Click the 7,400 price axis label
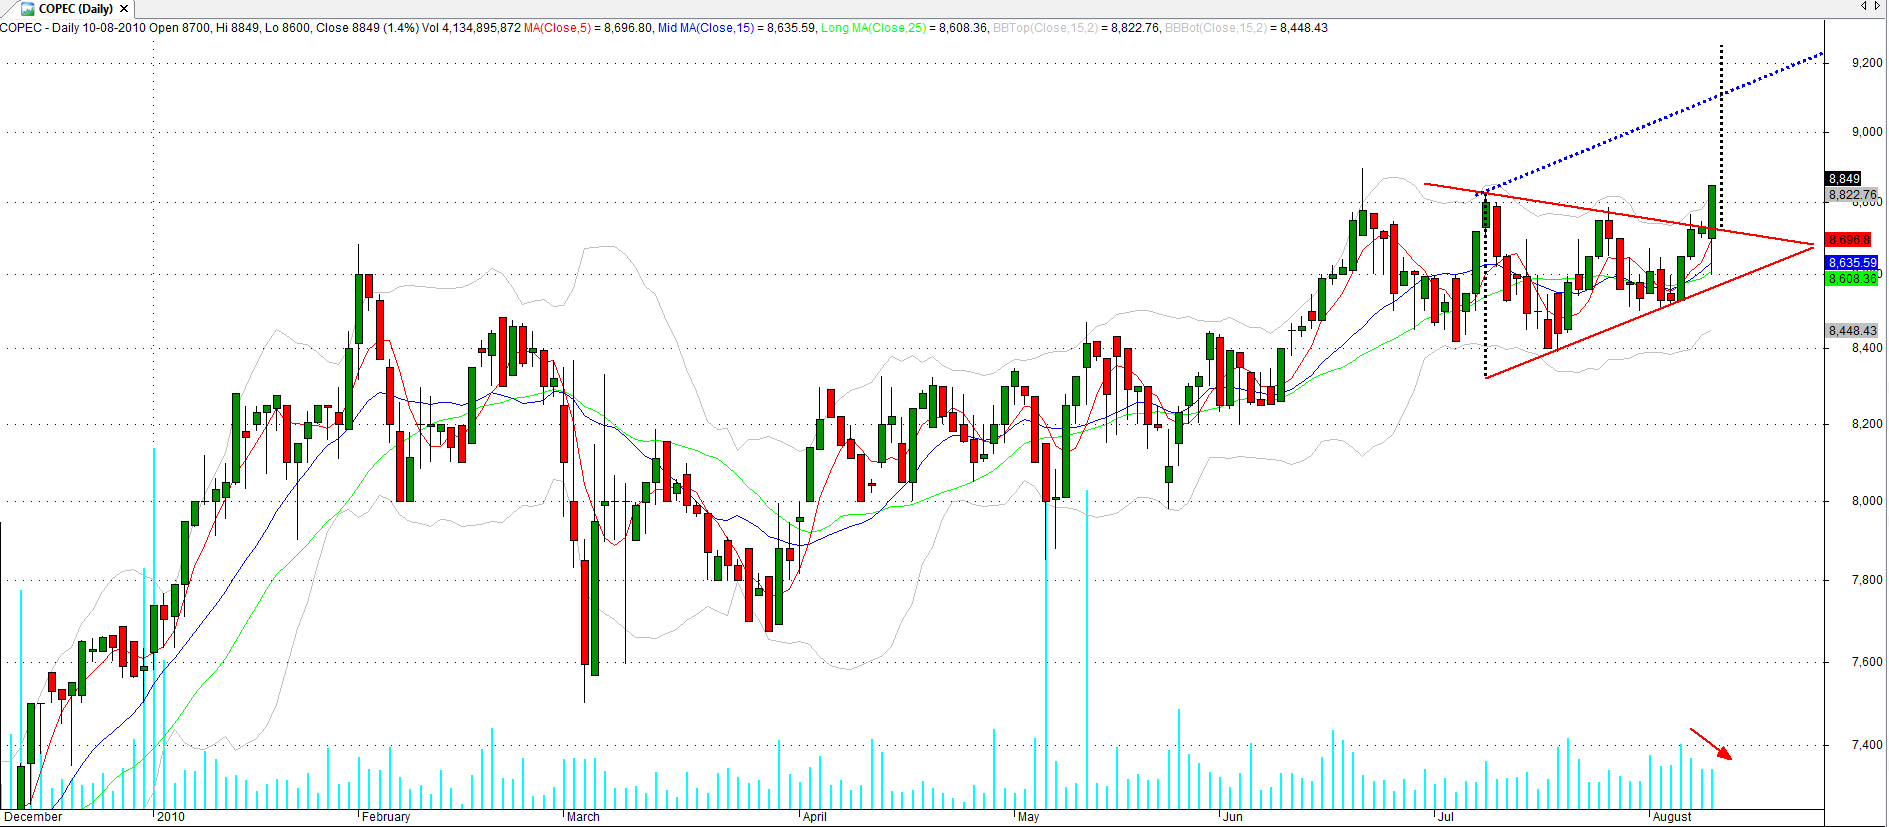The height and width of the screenshot is (827, 1889). (x=1867, y=745)
